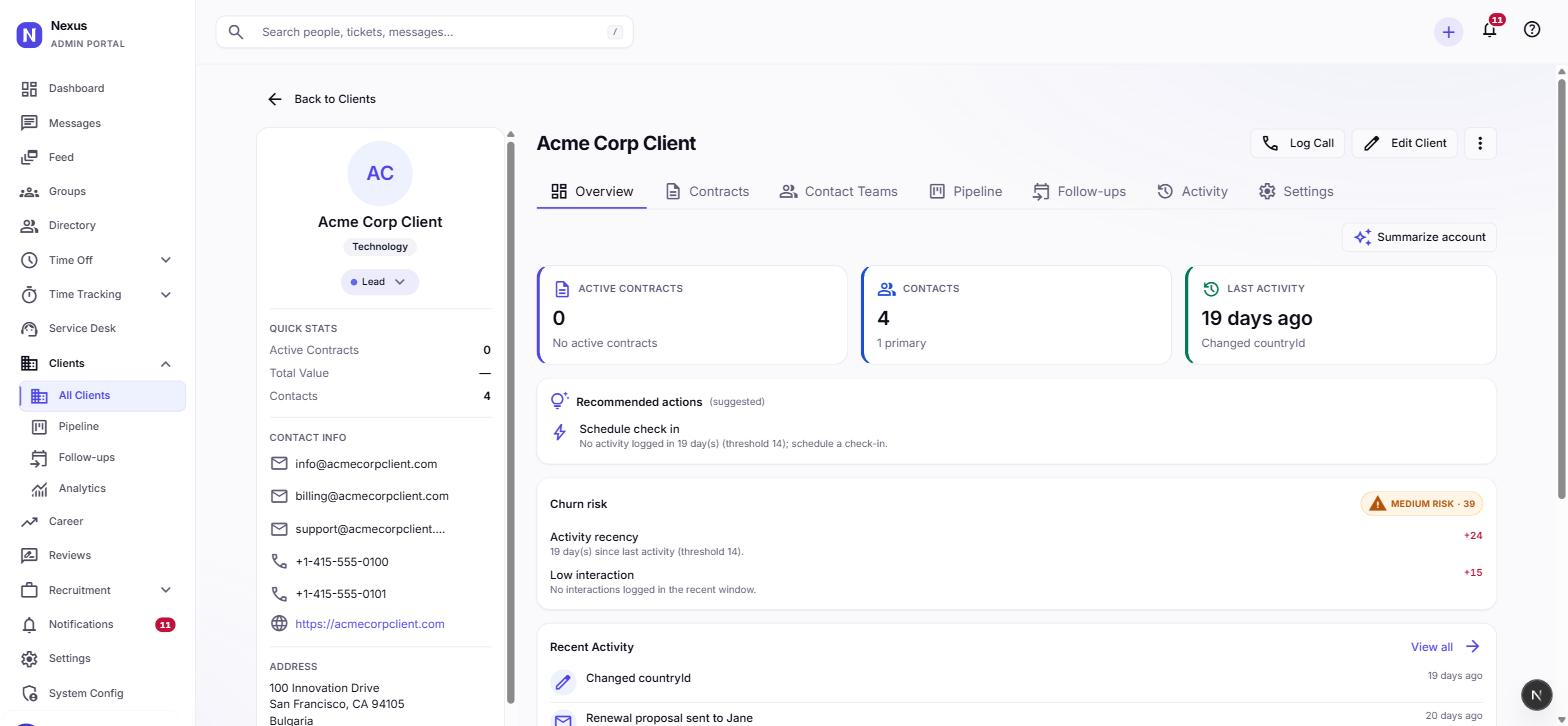The width and height of the screenshot is (1568, 726).
Task: Expand the Recruitment menu
Action: click(x=166, y=590)
